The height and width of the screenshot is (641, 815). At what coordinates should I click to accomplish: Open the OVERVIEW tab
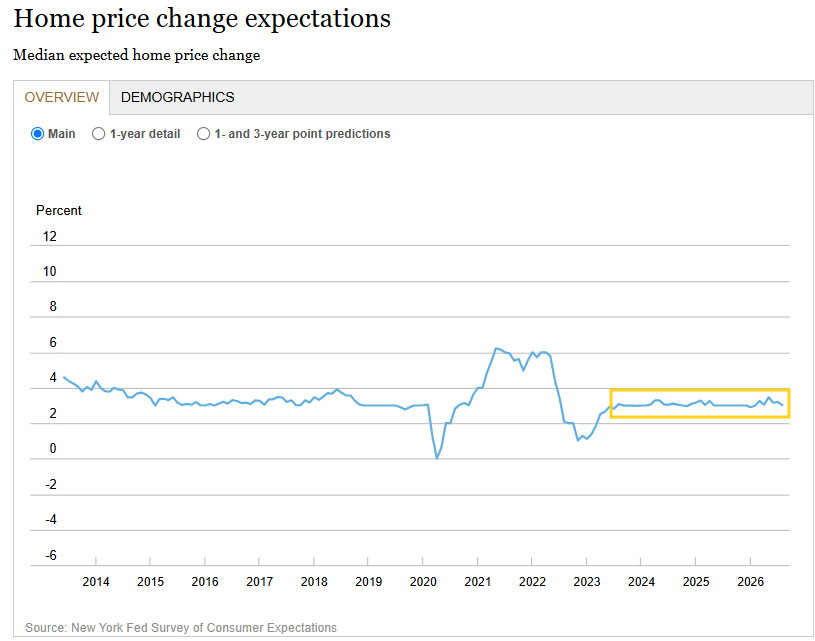pyautogui.click(x=61, y=97)
